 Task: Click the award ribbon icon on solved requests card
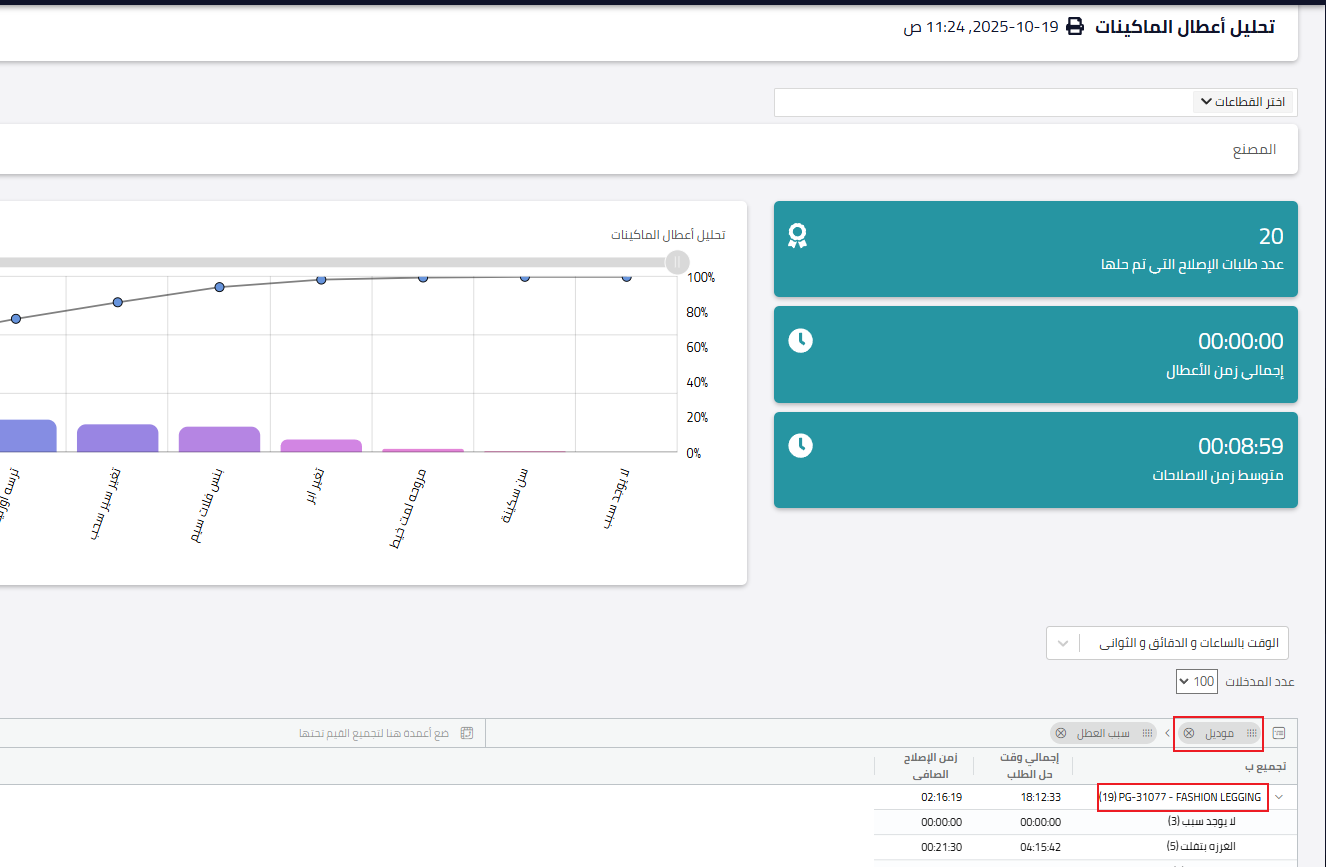[x=797, y=236]
